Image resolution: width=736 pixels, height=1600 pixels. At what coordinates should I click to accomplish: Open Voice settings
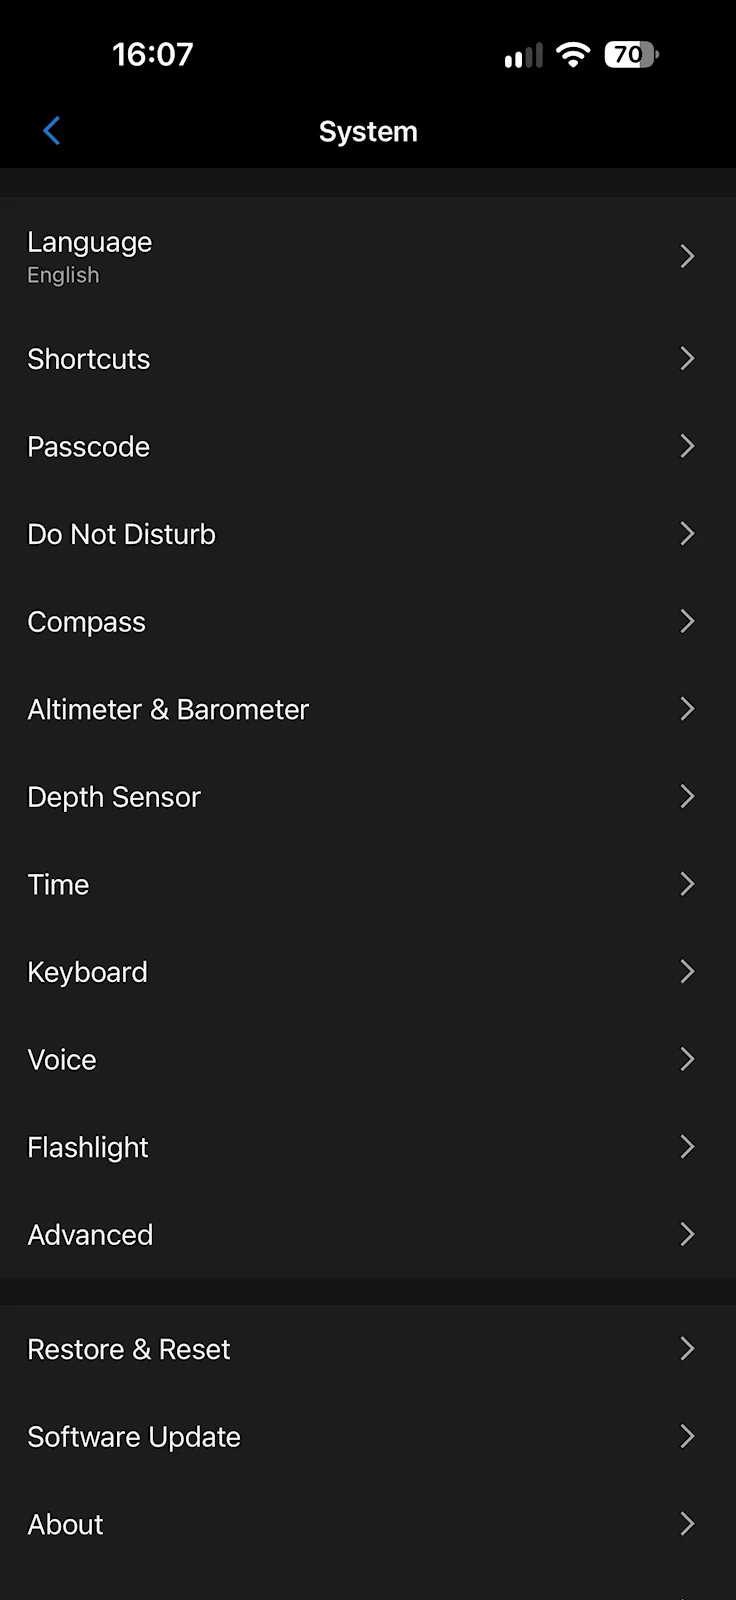point(368,1060)
